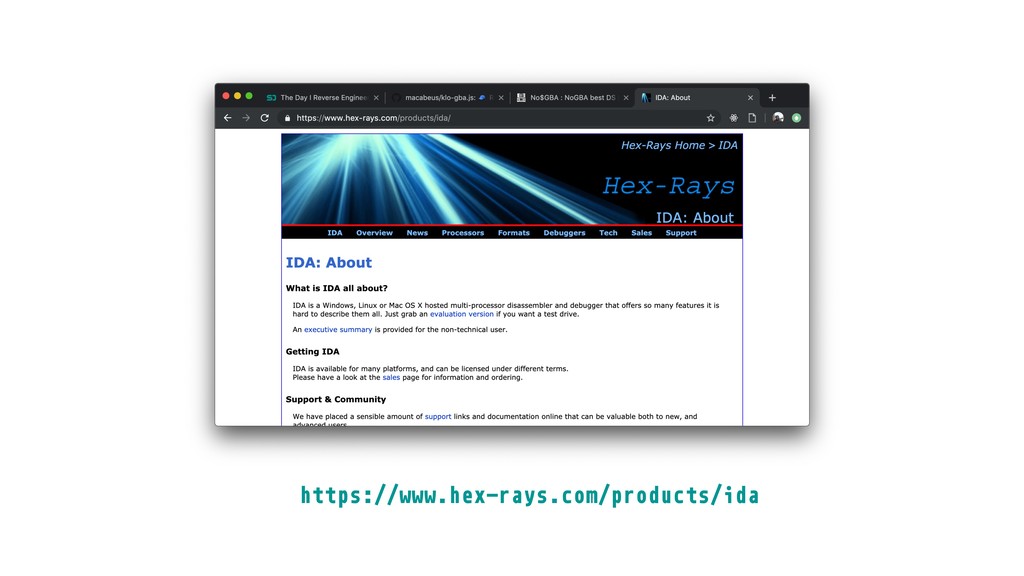The height and width of the screenshot is (576, 1024).
Task: Click the 'IDA' breadcrumb link in banner
Action: (728, 146)
